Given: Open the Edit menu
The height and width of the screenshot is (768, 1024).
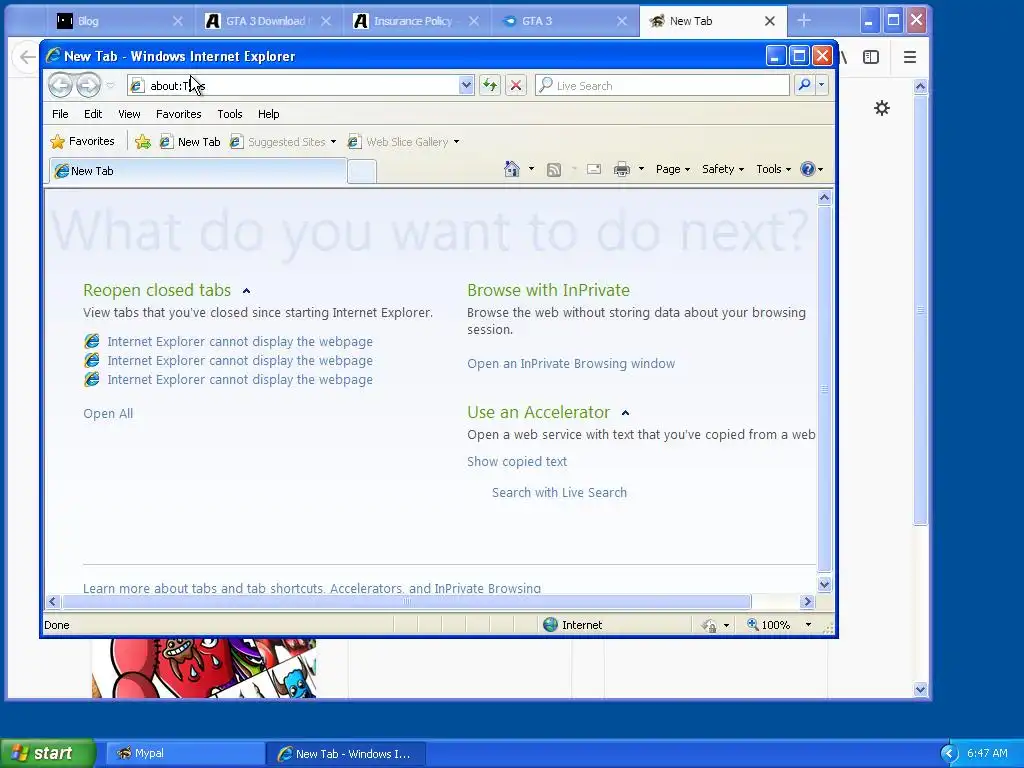Looking at the screenshot, I should pos(93,114).
